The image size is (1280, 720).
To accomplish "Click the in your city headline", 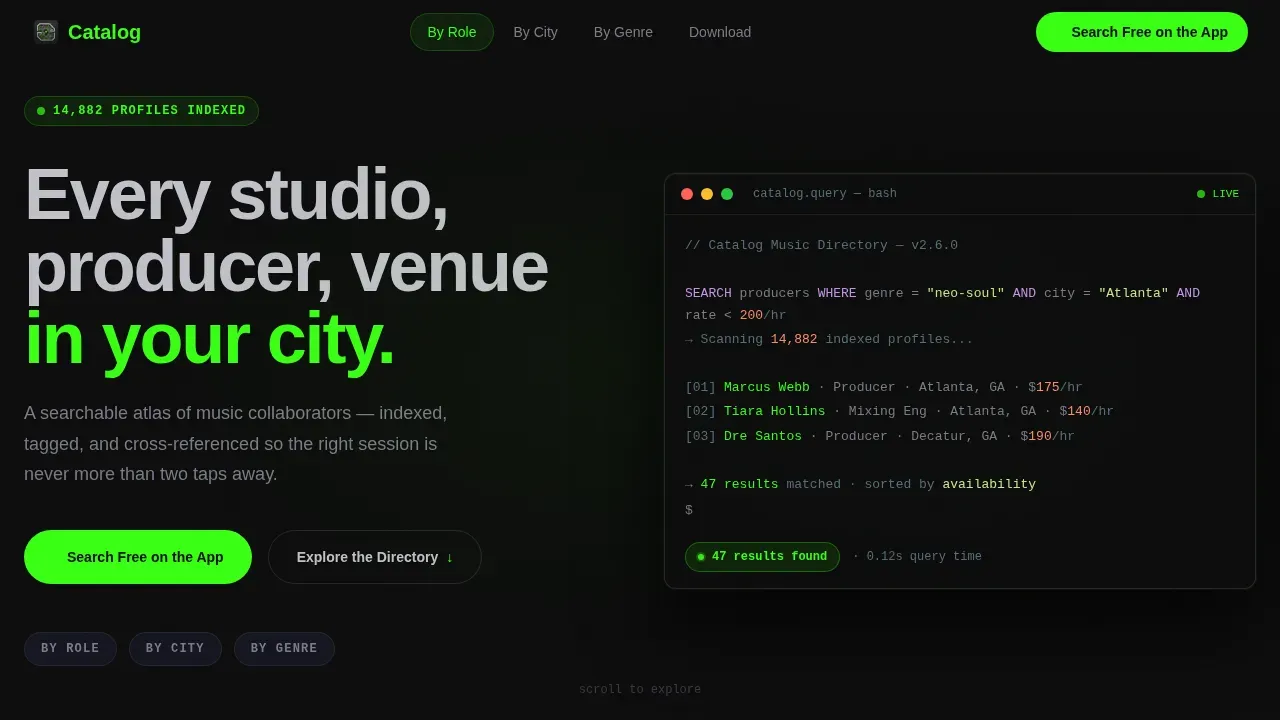I will pyautogui.click(x=209, y=339).
